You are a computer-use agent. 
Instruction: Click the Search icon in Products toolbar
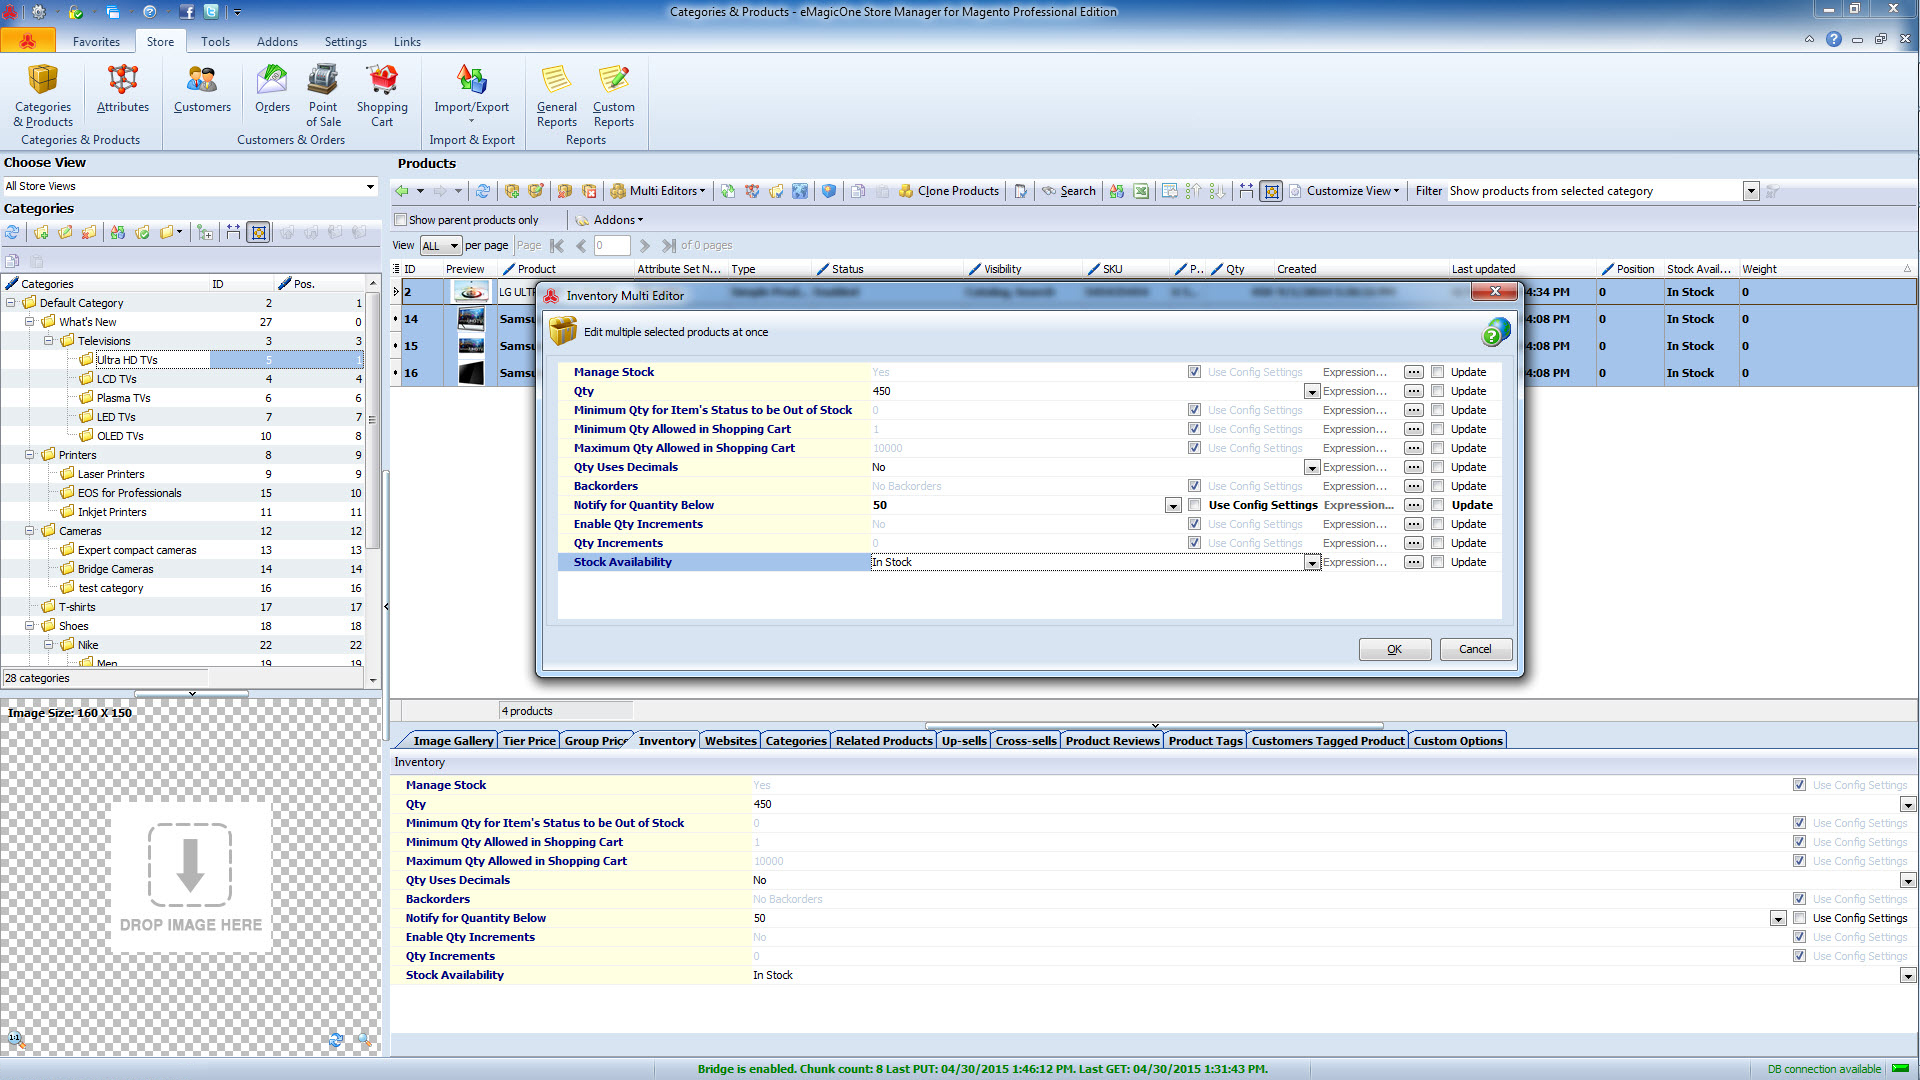(x=1068, y=191)
